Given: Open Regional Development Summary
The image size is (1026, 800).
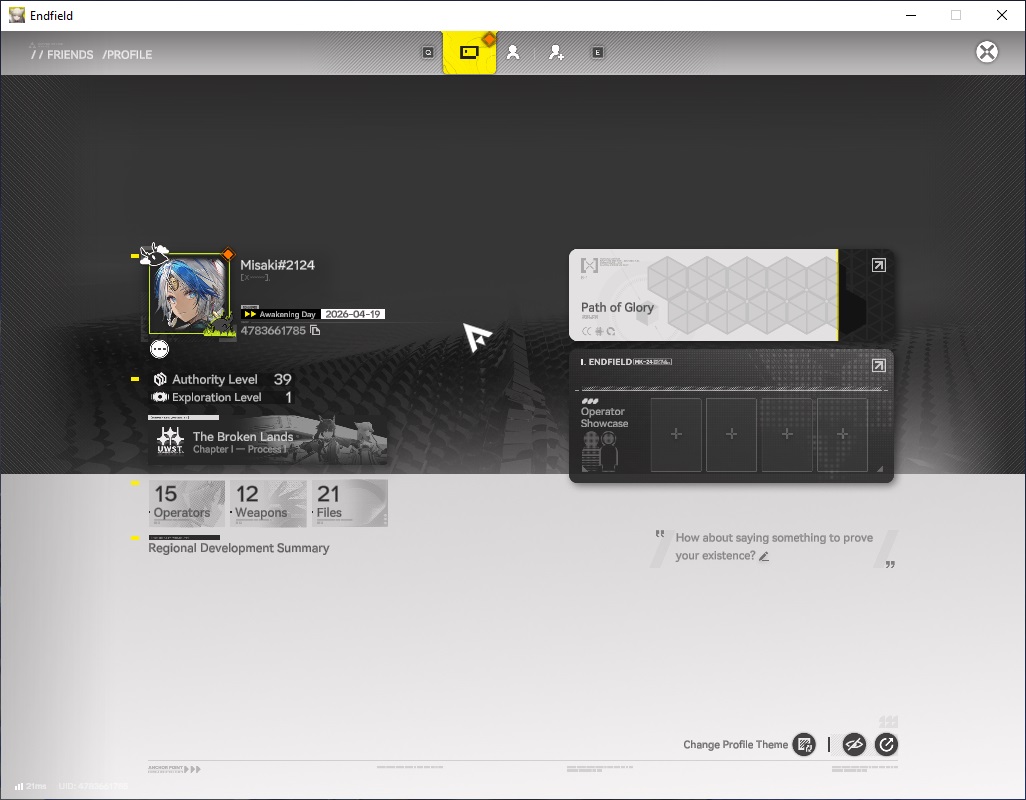Looking at the screenshot, I should pyautogui.click(x=239, y=548).
